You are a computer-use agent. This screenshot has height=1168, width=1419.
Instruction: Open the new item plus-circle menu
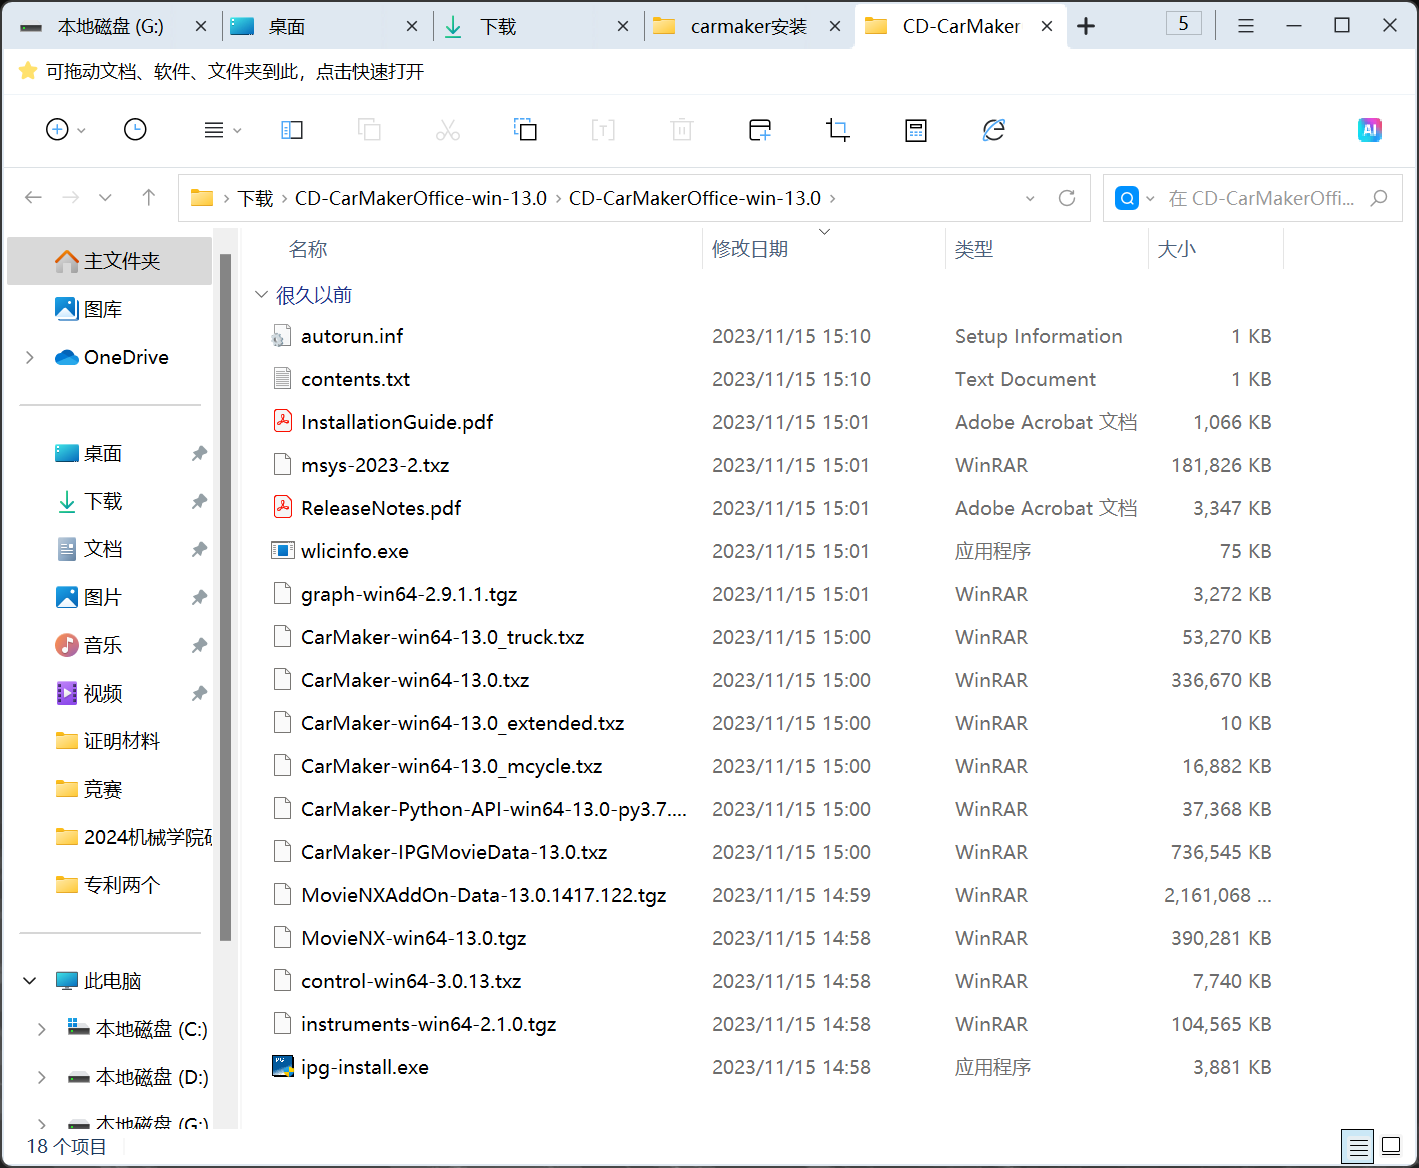(66, 130)
